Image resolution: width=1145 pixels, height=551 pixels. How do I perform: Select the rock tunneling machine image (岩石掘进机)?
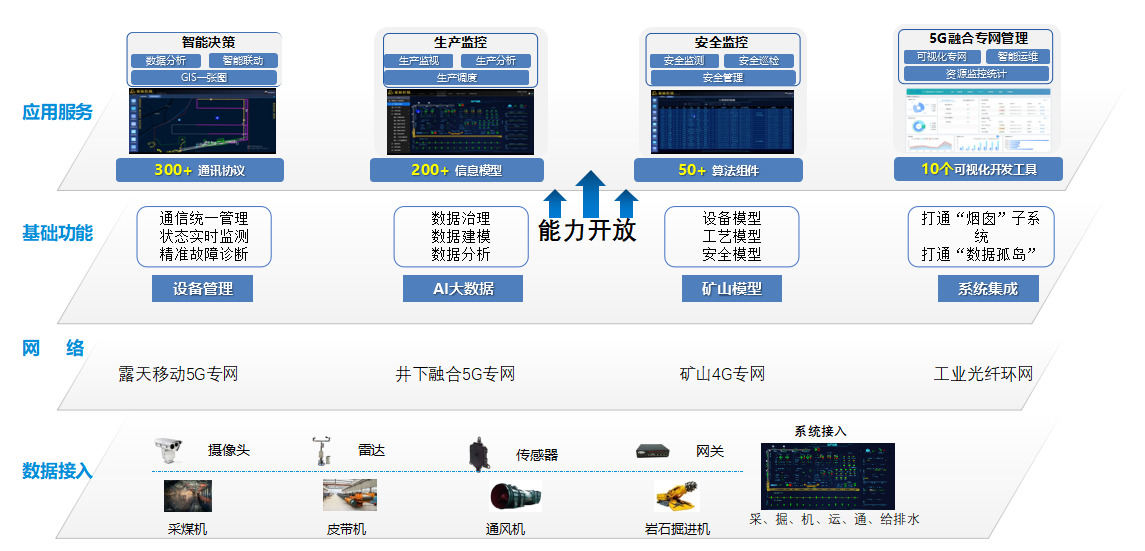click(x=676, y=496)
